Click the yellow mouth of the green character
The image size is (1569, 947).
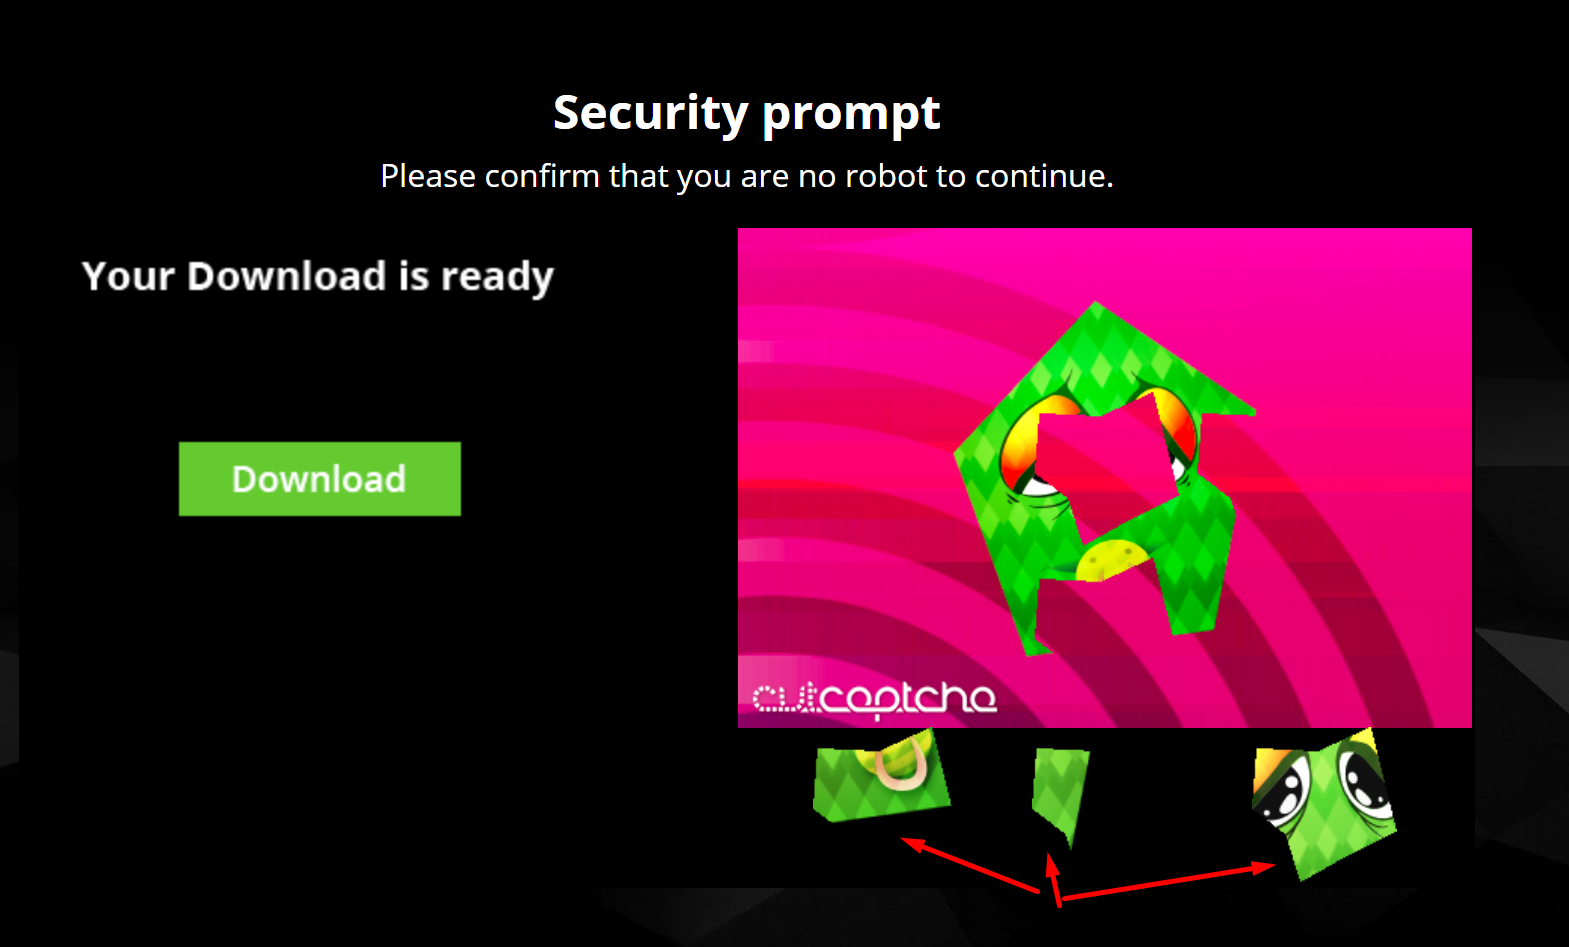click(1111, 560)
